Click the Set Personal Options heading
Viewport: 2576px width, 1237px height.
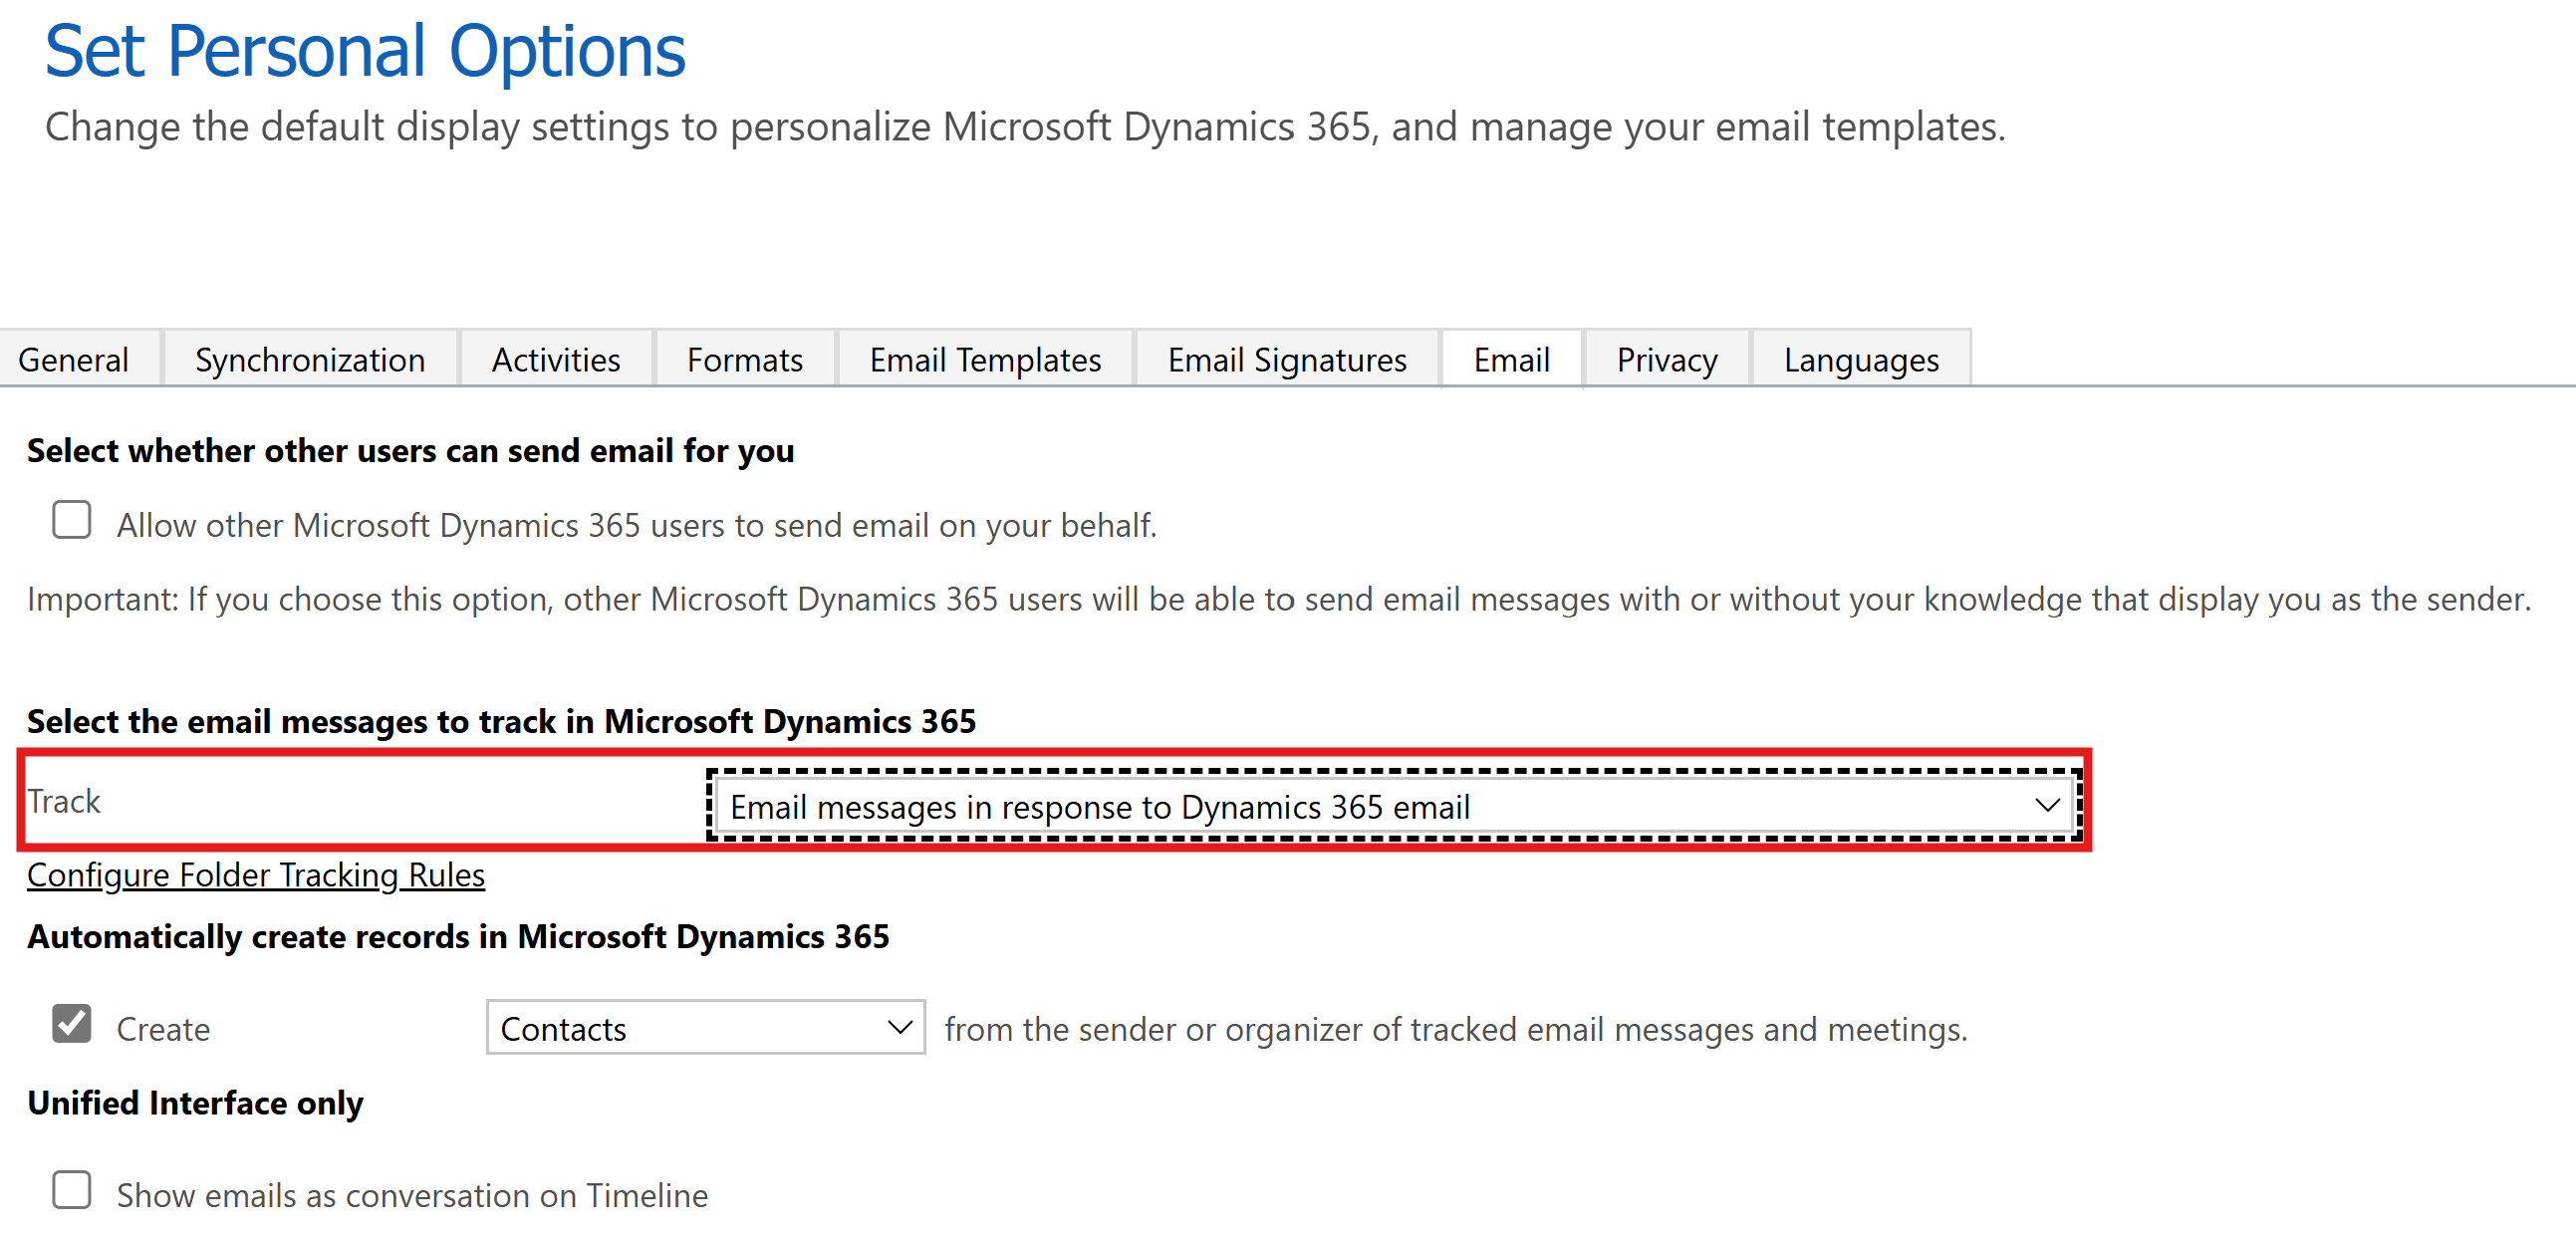366,50
